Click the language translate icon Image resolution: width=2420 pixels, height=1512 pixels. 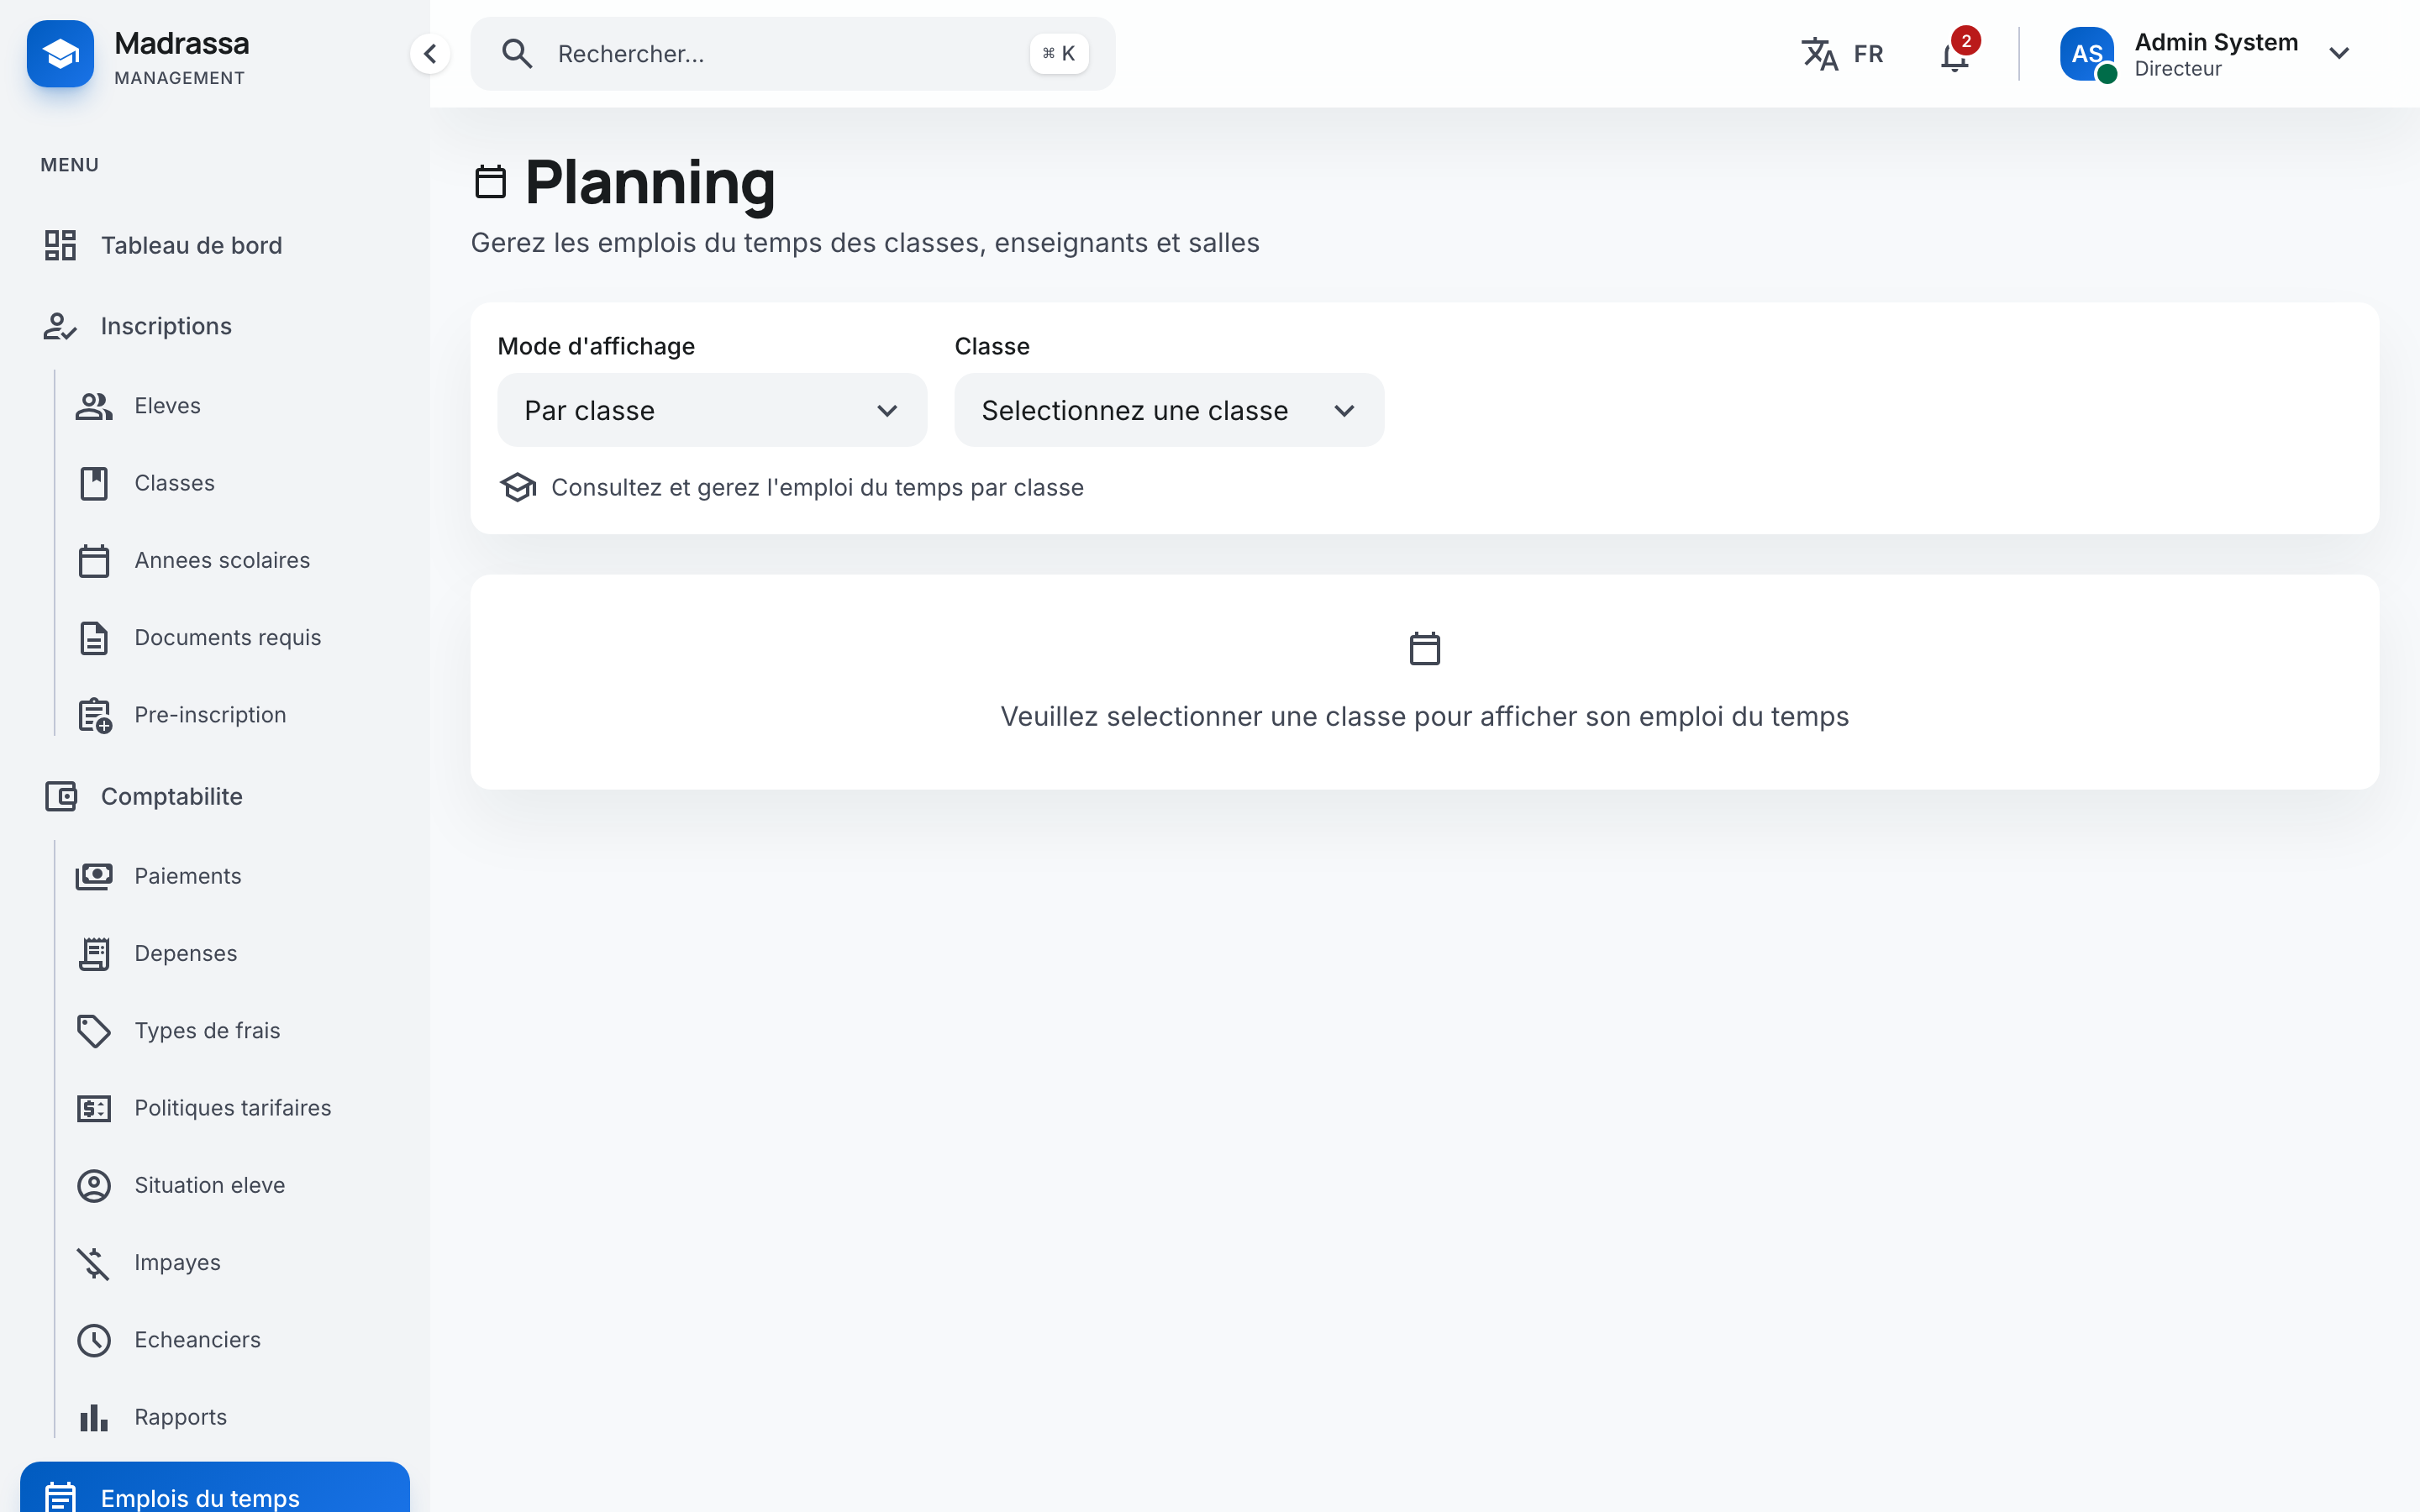[1820, 54]
